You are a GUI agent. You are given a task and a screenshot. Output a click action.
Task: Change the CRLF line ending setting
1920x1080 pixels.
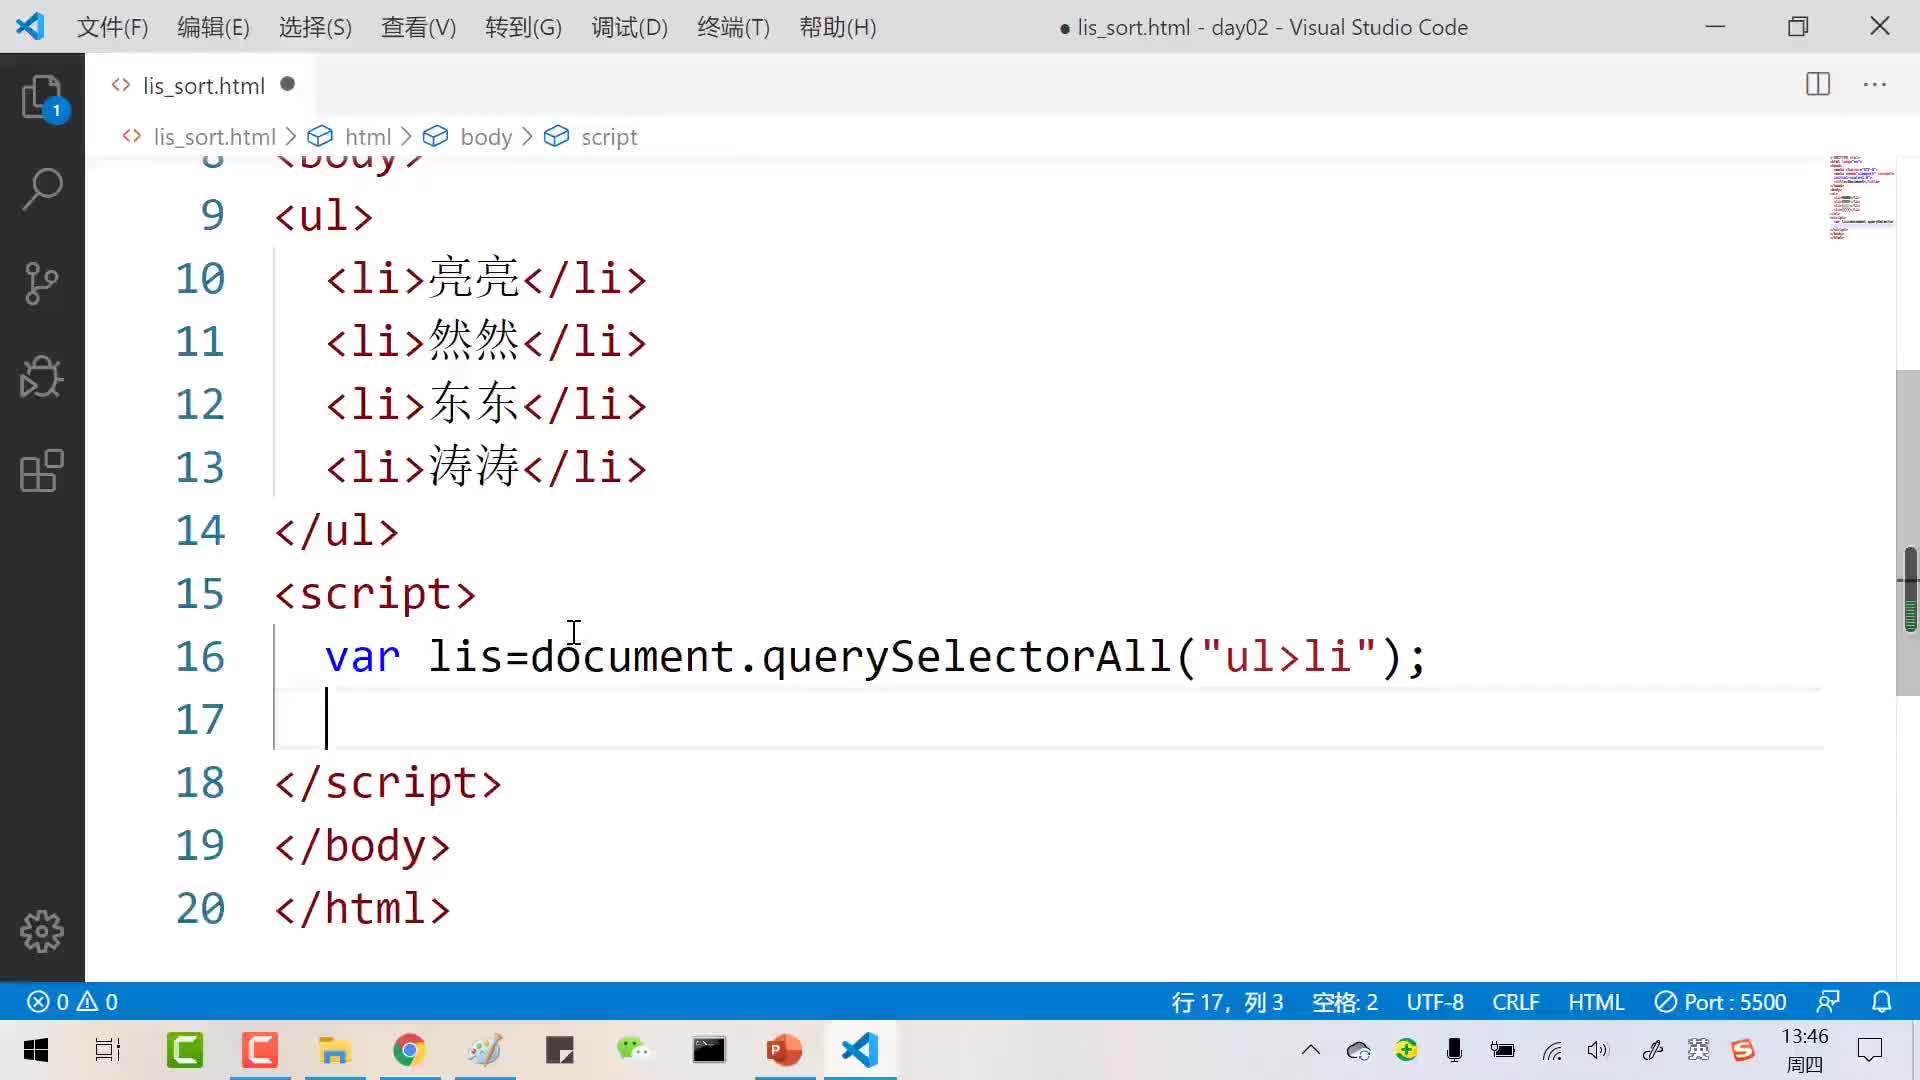1515,1002
